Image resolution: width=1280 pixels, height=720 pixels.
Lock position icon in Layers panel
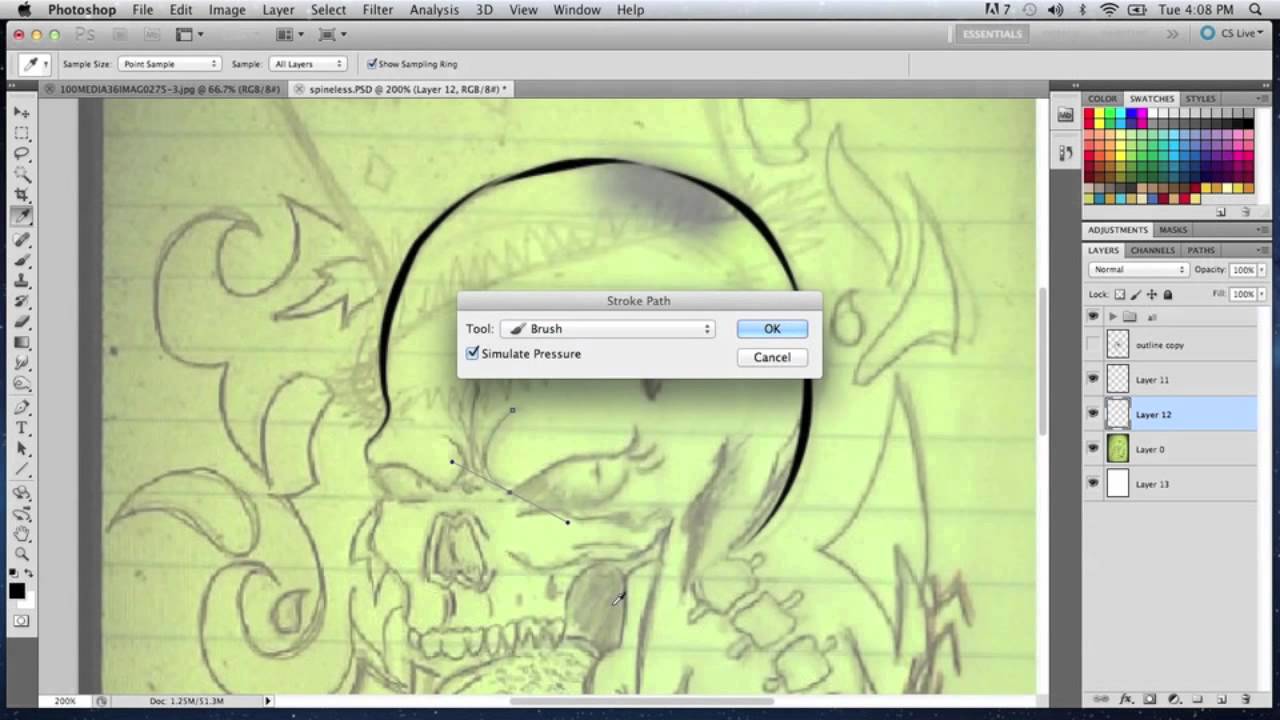(x=1152, y=295)
